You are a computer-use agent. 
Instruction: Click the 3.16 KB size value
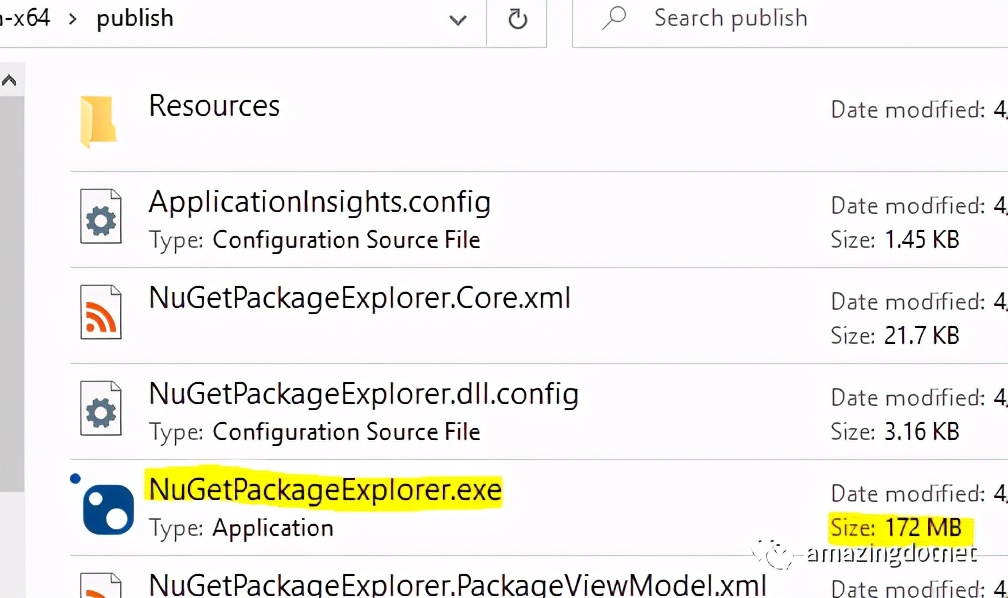point(921,431)
